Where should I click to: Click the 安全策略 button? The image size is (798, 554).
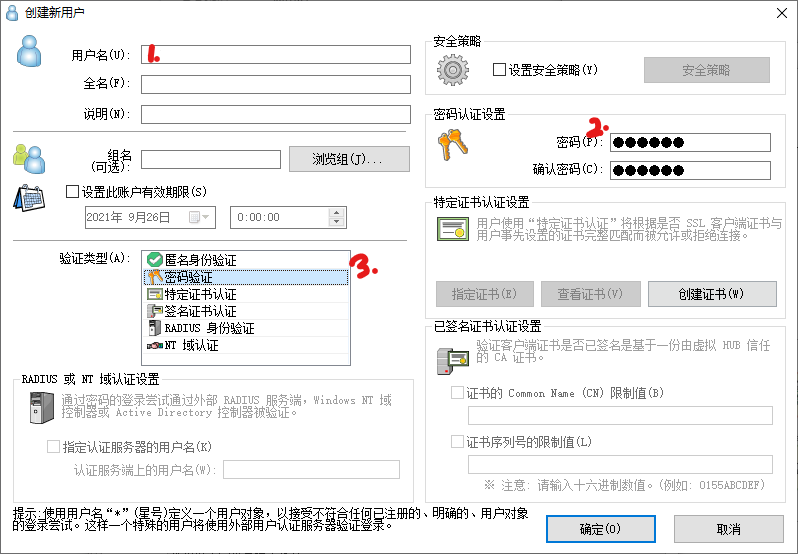tap(706, 70)
